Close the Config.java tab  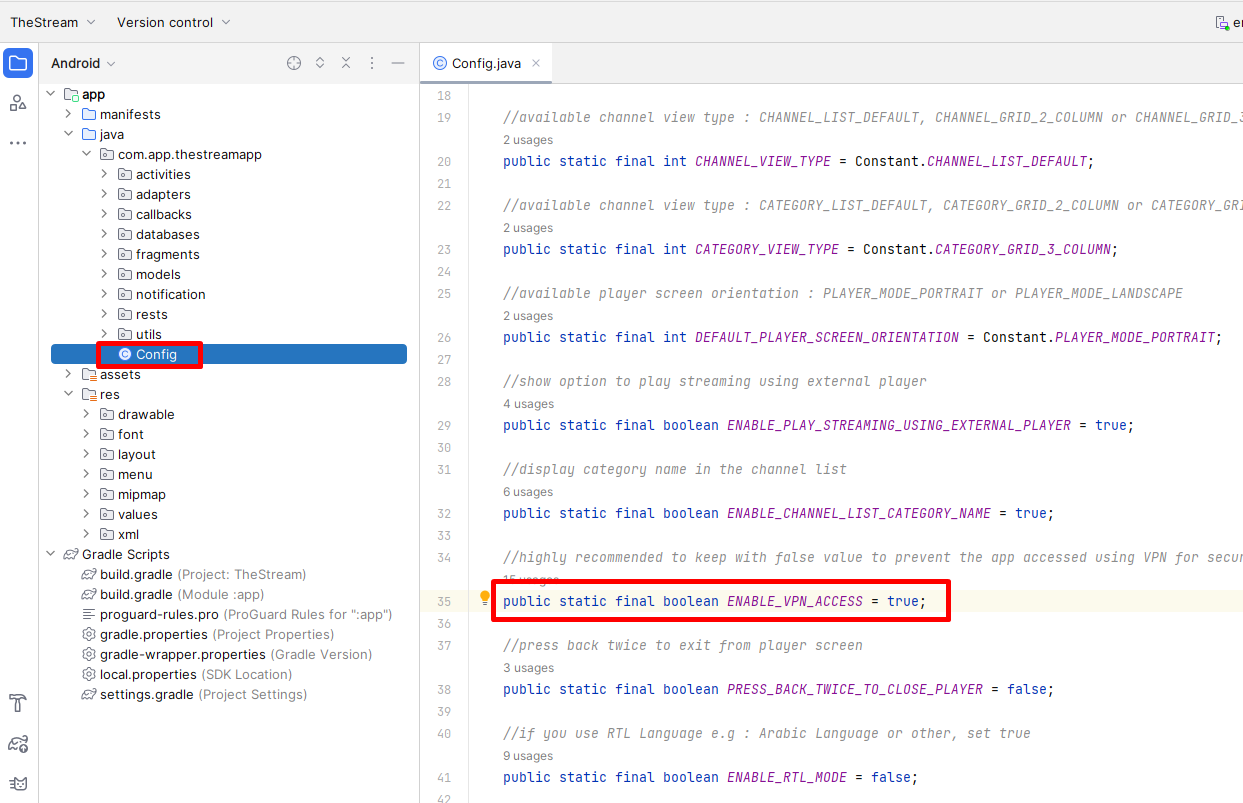pos(536,63)
